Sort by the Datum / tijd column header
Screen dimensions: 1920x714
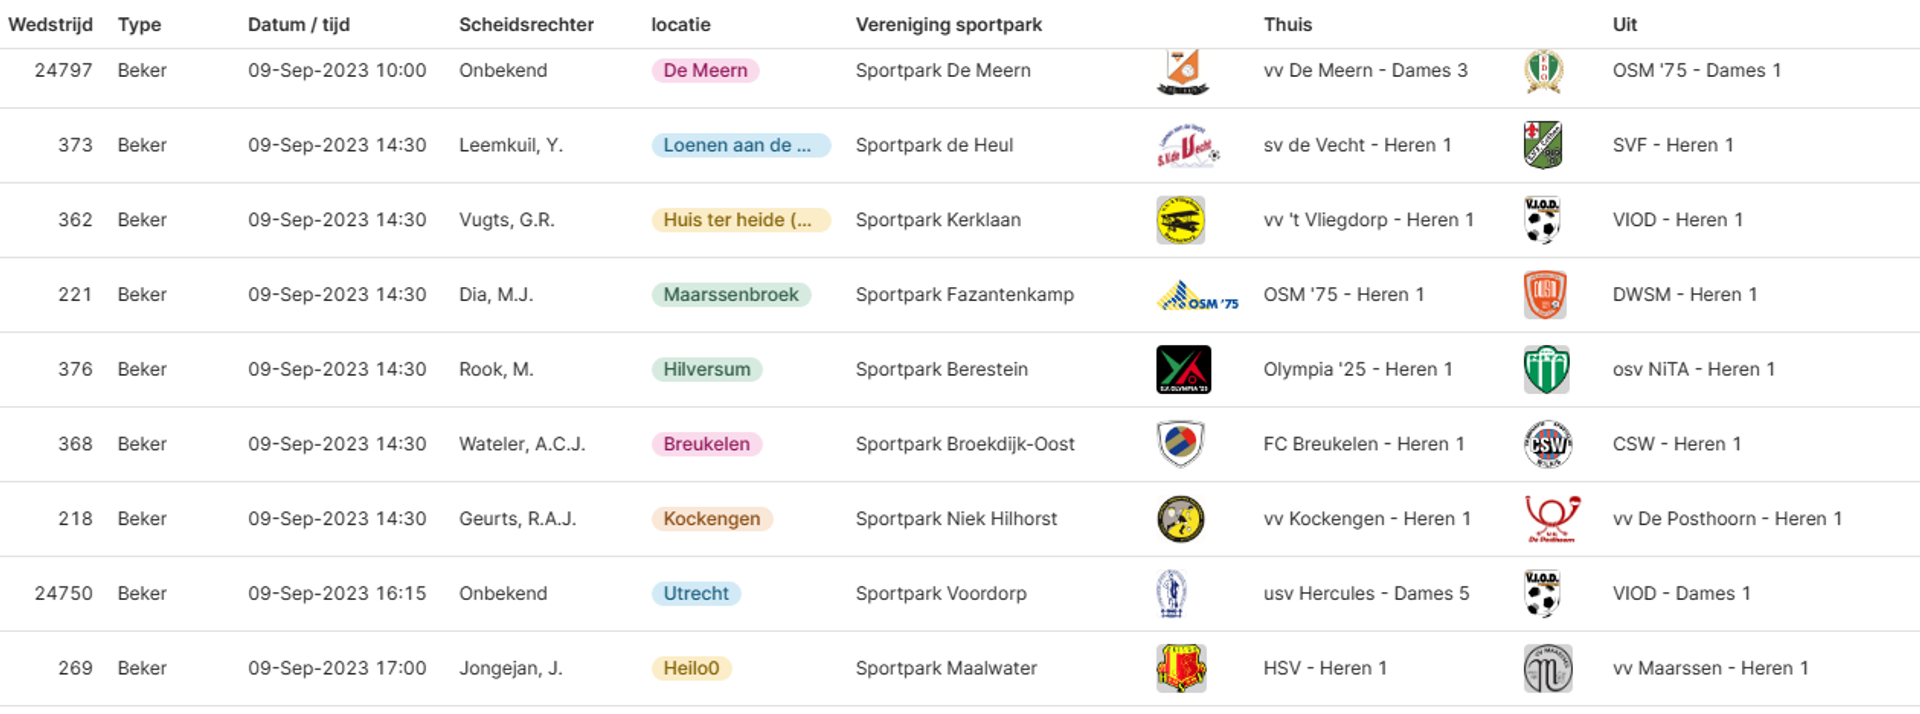[x=299, y=25]
